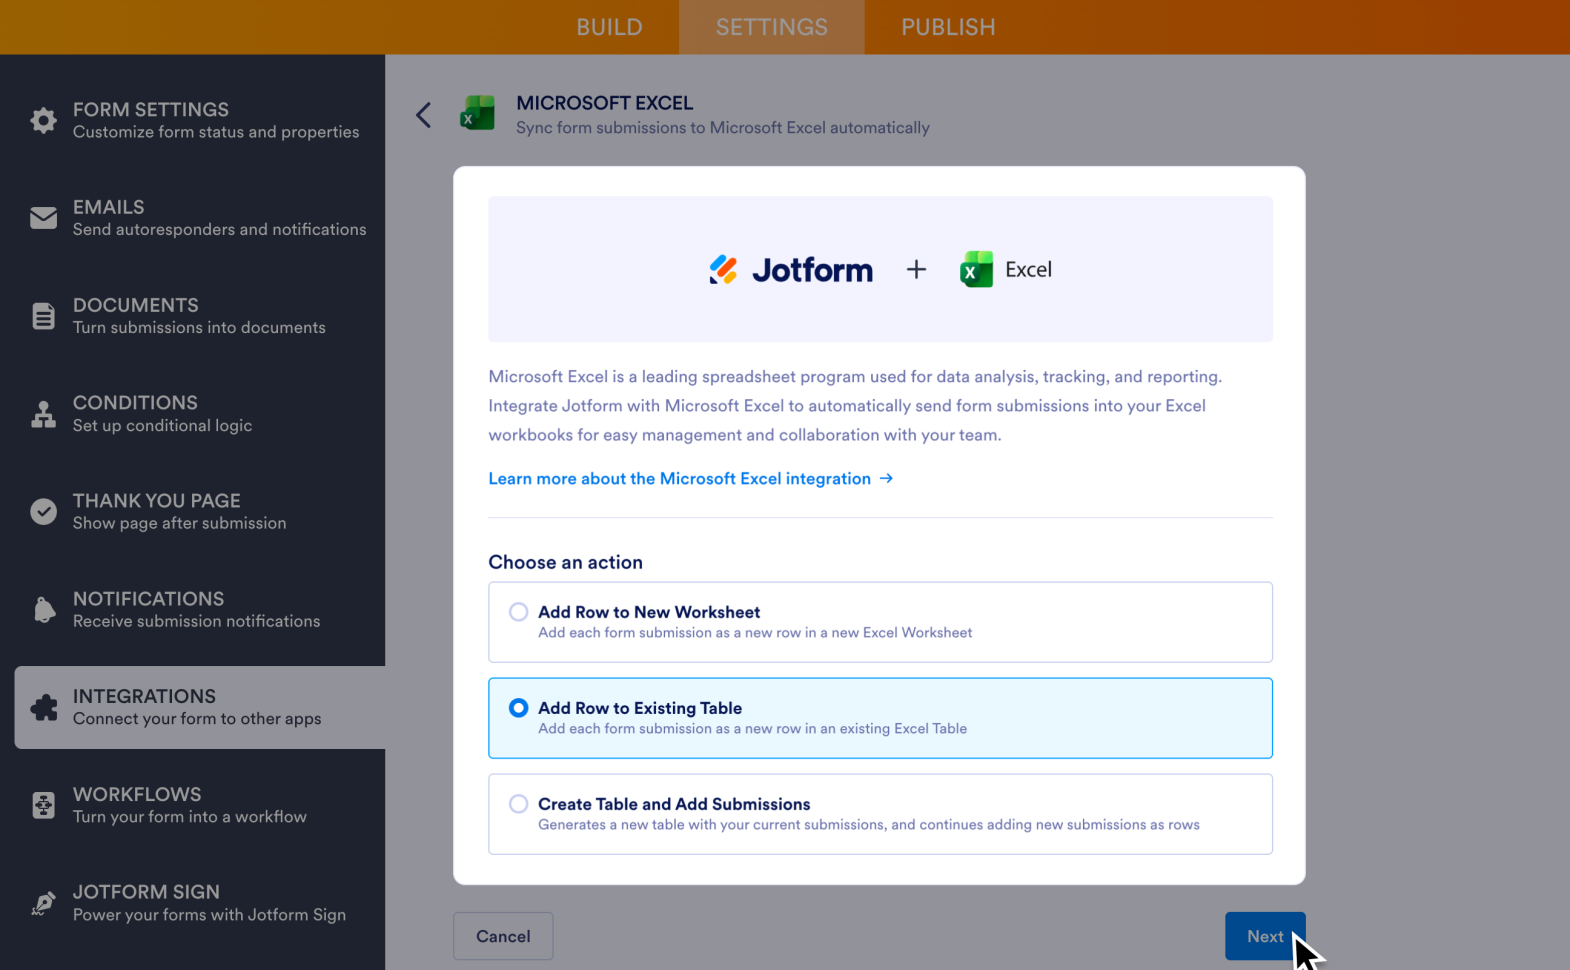The image size is (1570, 970).
Task: Select Add Row to New Worksheet radio
Action: coord(518,612)
